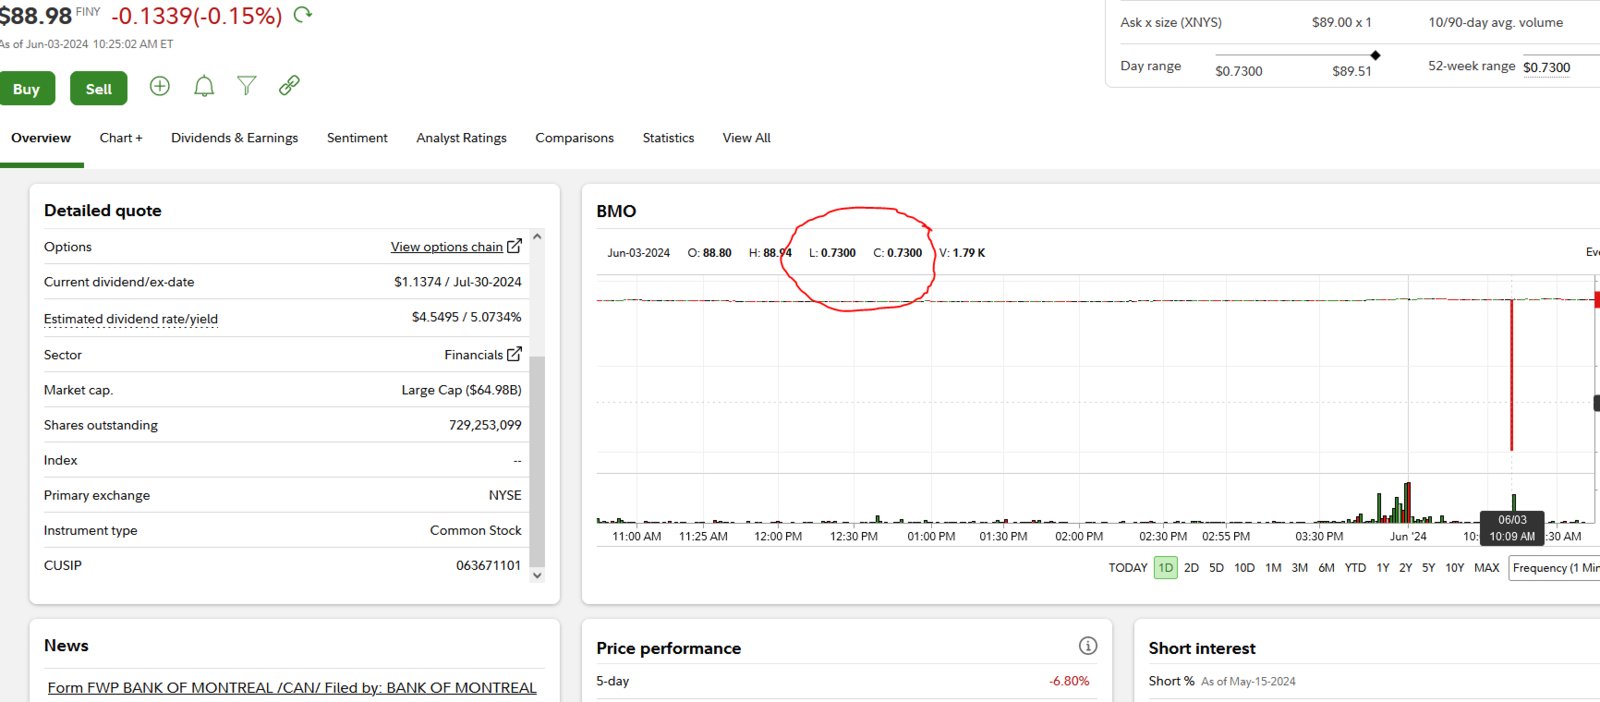Image resolution: width=1600 pixels, height=702 pixels.
Task: Click the CUSIP number 063671101
Action: point(489,565)
